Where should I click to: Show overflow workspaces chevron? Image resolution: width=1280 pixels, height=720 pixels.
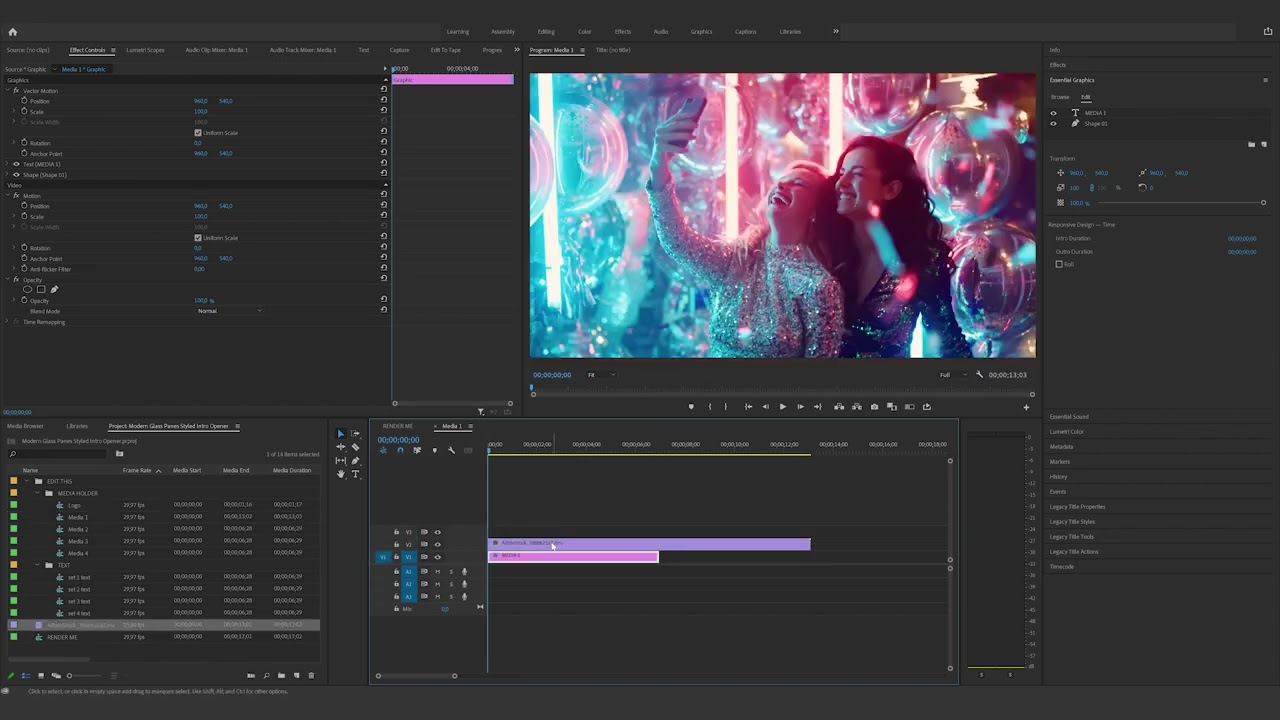(836, 31)
